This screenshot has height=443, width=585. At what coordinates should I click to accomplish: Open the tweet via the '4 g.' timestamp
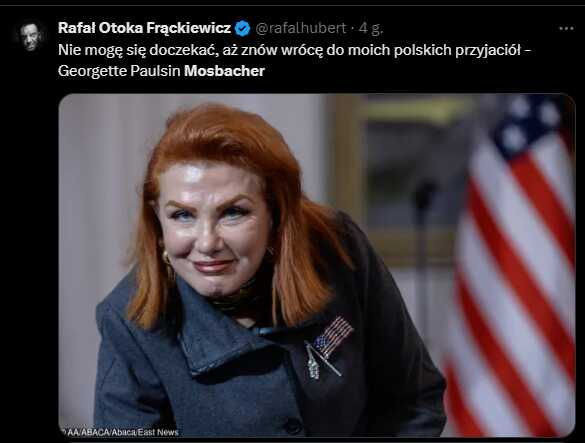371,28
